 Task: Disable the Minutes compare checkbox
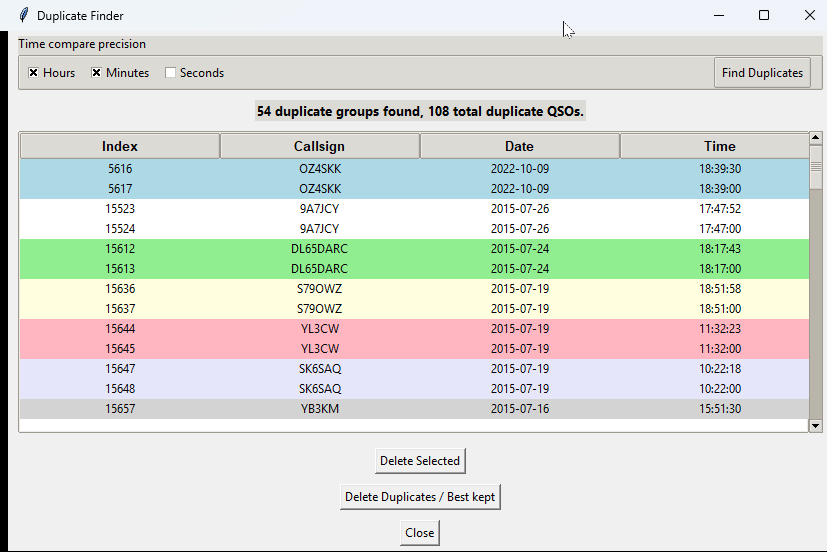(97, 73)
